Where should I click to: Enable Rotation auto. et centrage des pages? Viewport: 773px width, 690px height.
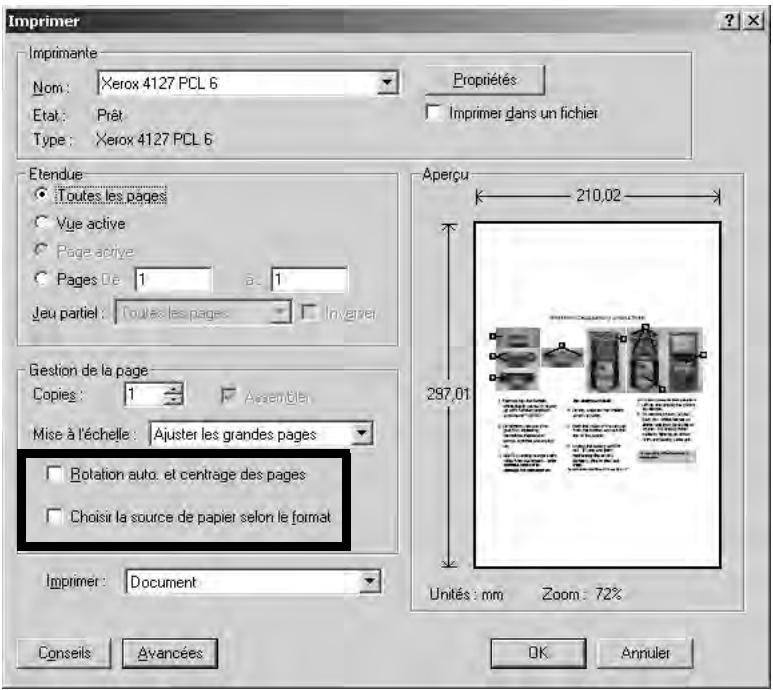click(53, 474)
